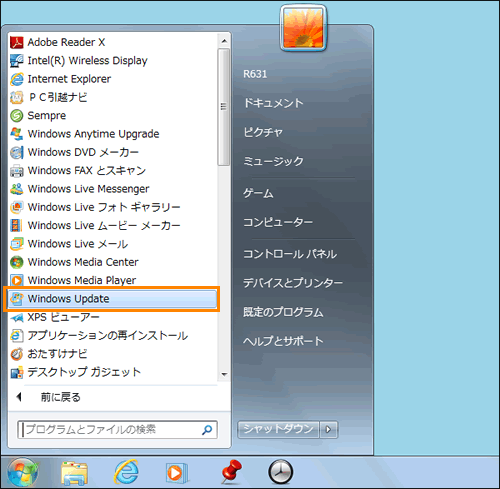Click the scrollbar up arrow in the program list

224,41
